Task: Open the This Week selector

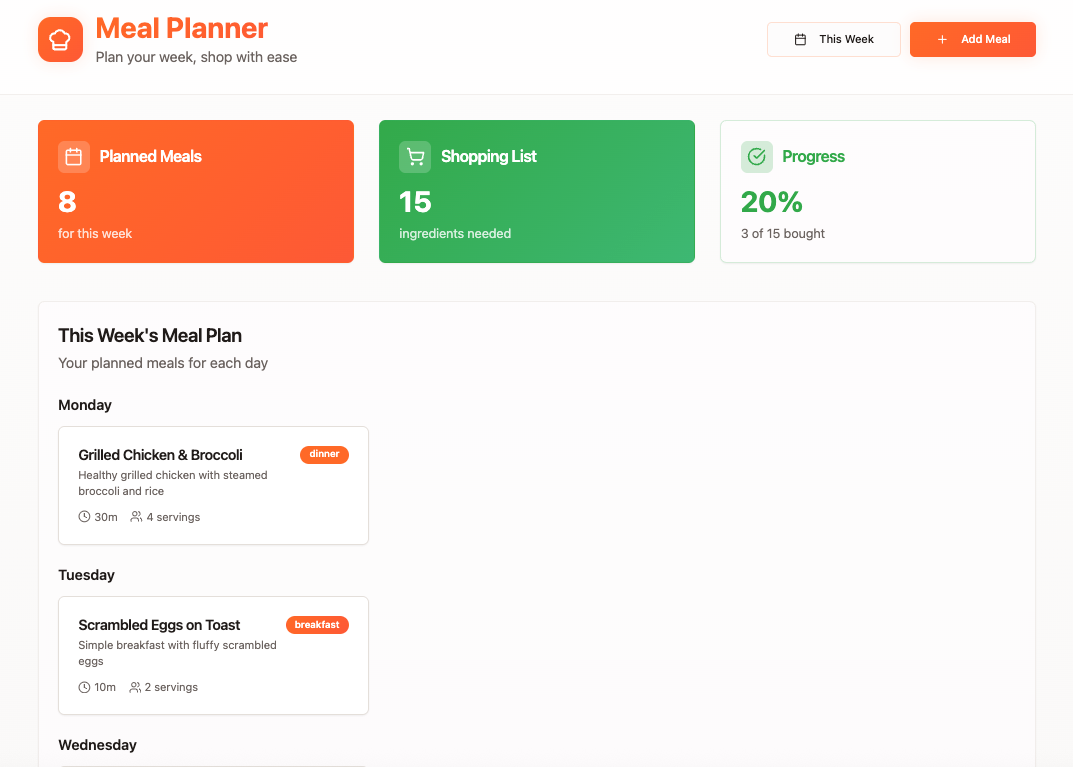Action: (833, 39)
